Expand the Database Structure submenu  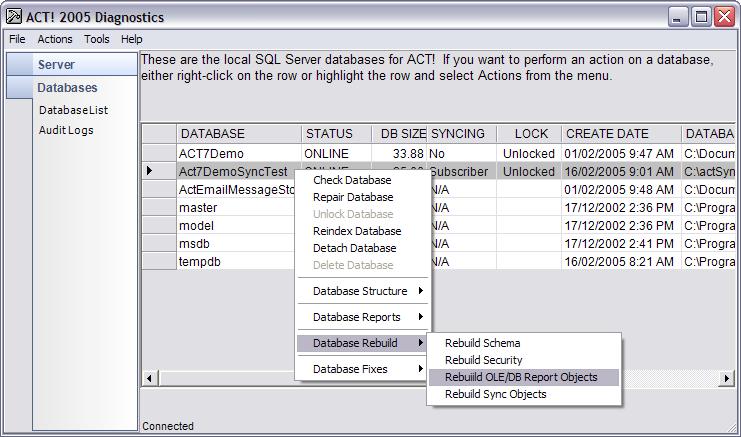(363, 291)
